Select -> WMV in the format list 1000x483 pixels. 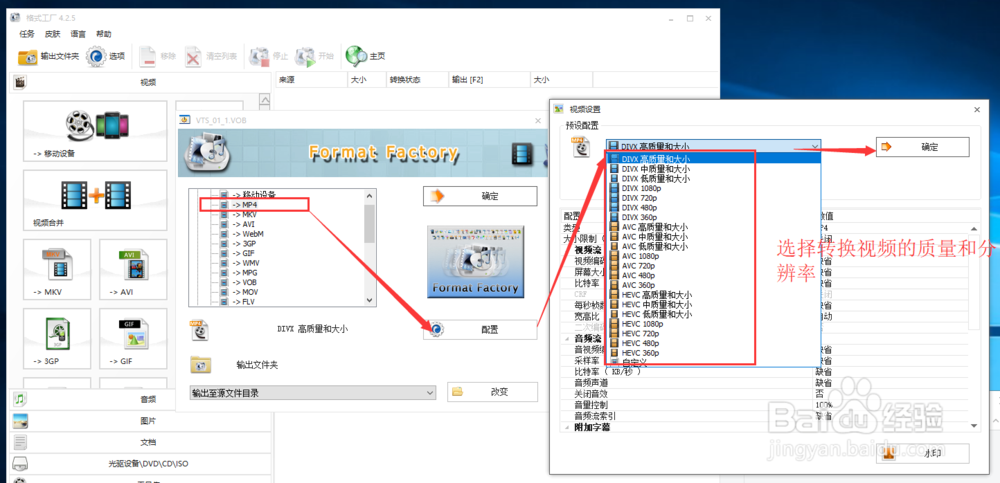click(x=246, y=263)
